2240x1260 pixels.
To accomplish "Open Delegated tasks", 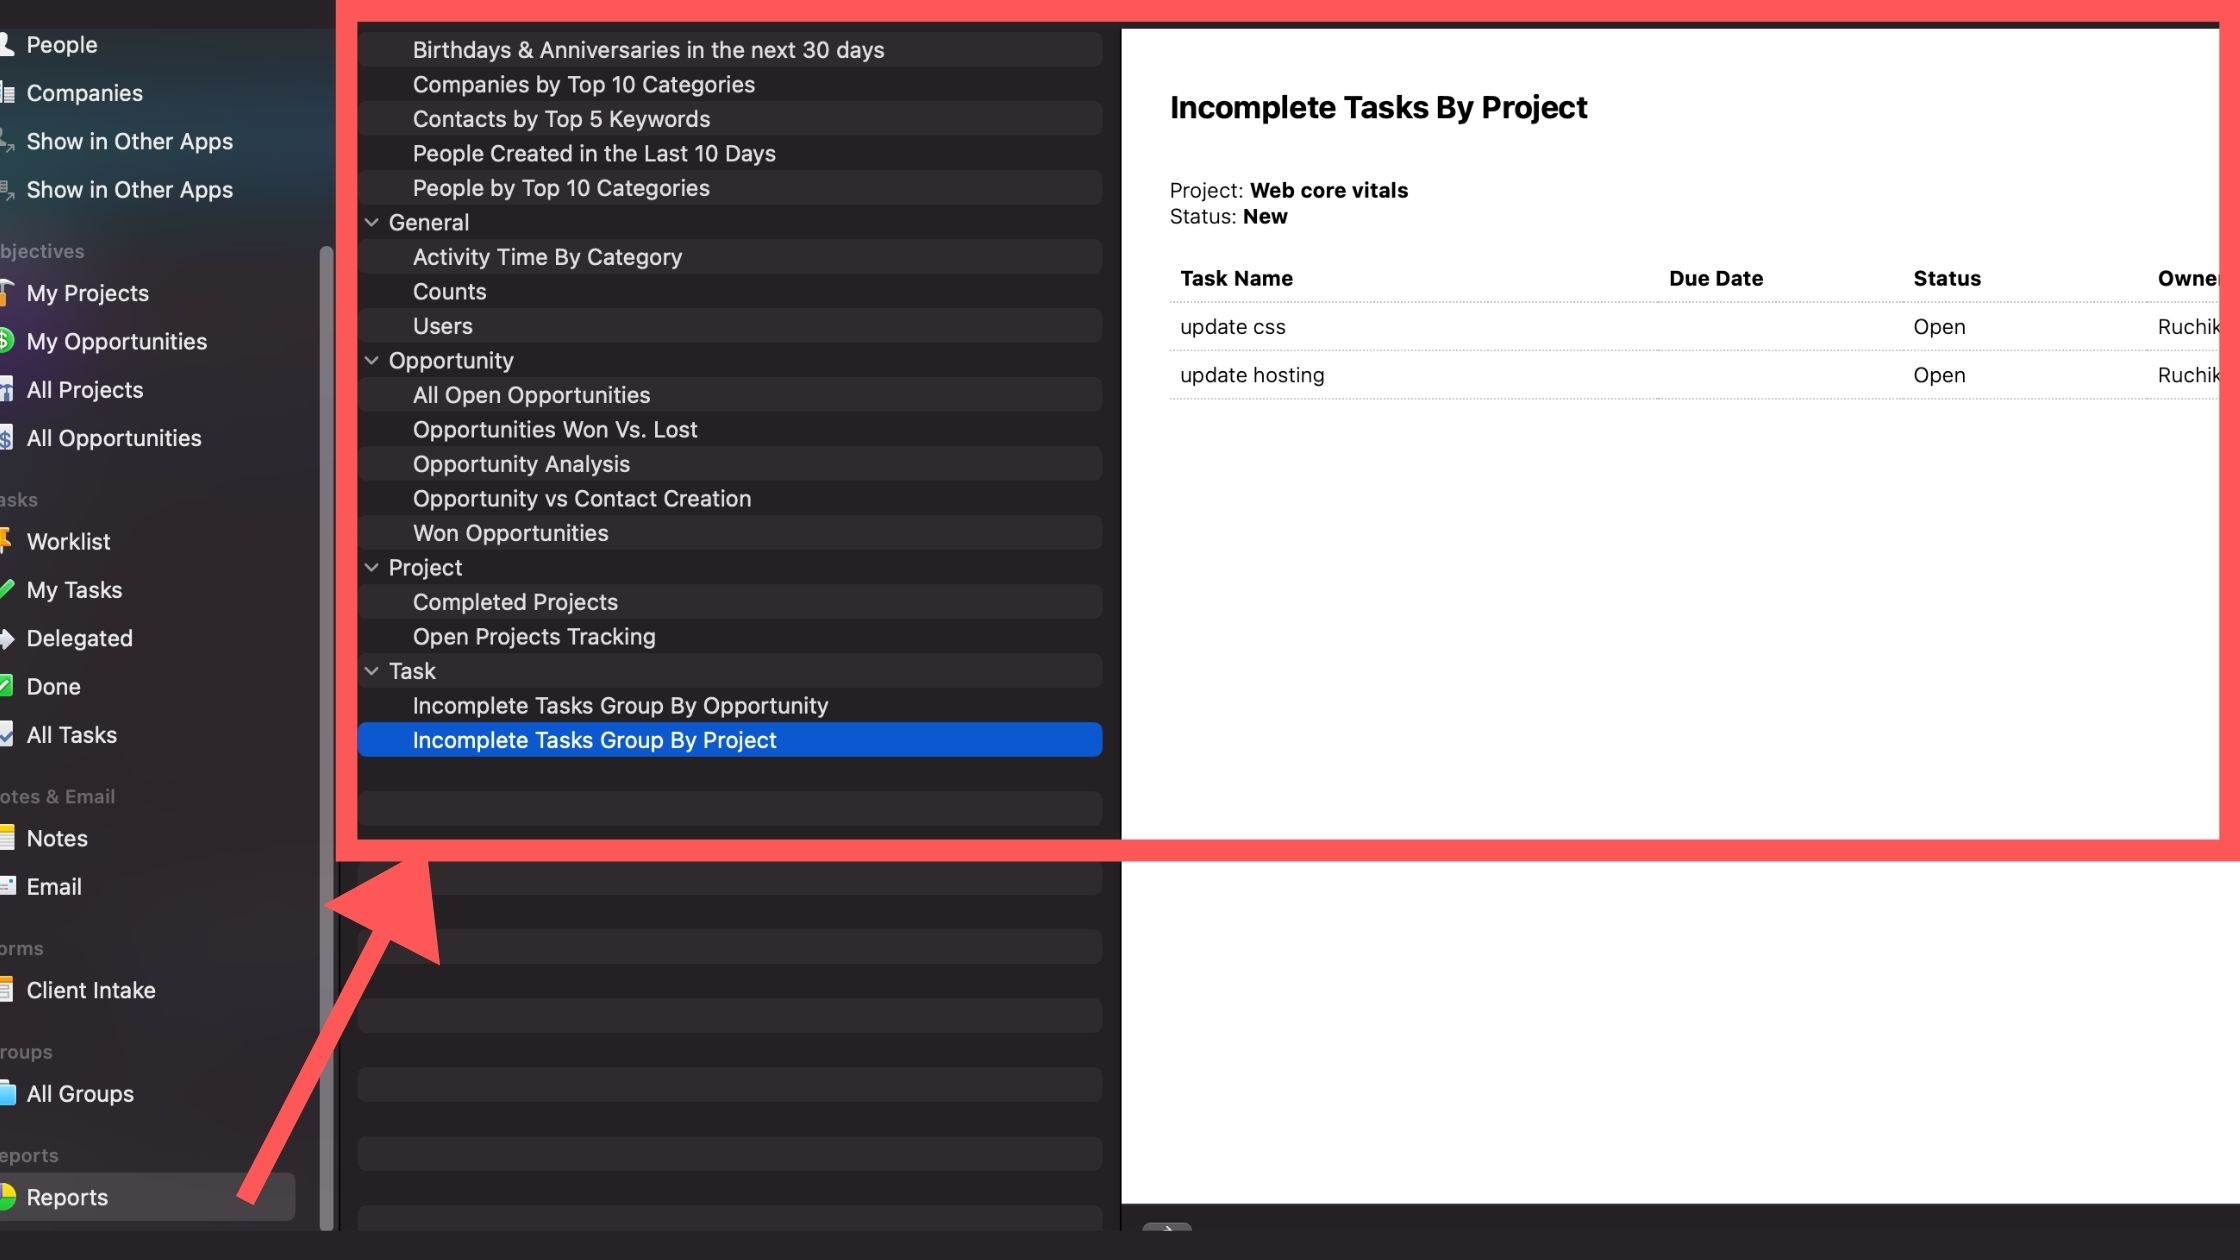I will pyautogui.click(x=79, y=638).
